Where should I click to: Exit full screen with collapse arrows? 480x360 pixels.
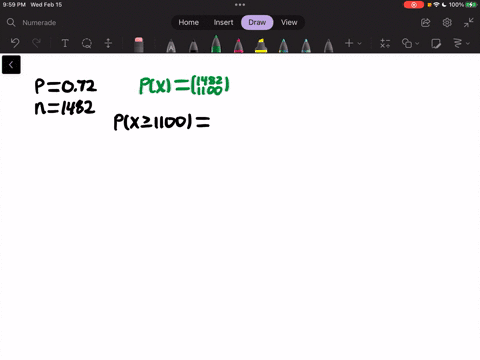click(469, 23)
